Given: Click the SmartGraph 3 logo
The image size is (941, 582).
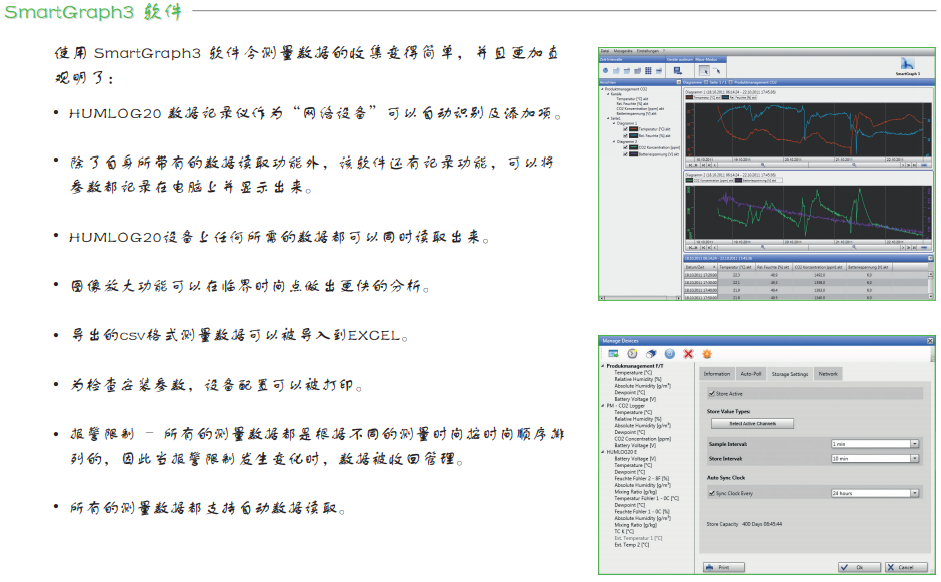Looking at the screenshot, I should [x=907, y=65].
